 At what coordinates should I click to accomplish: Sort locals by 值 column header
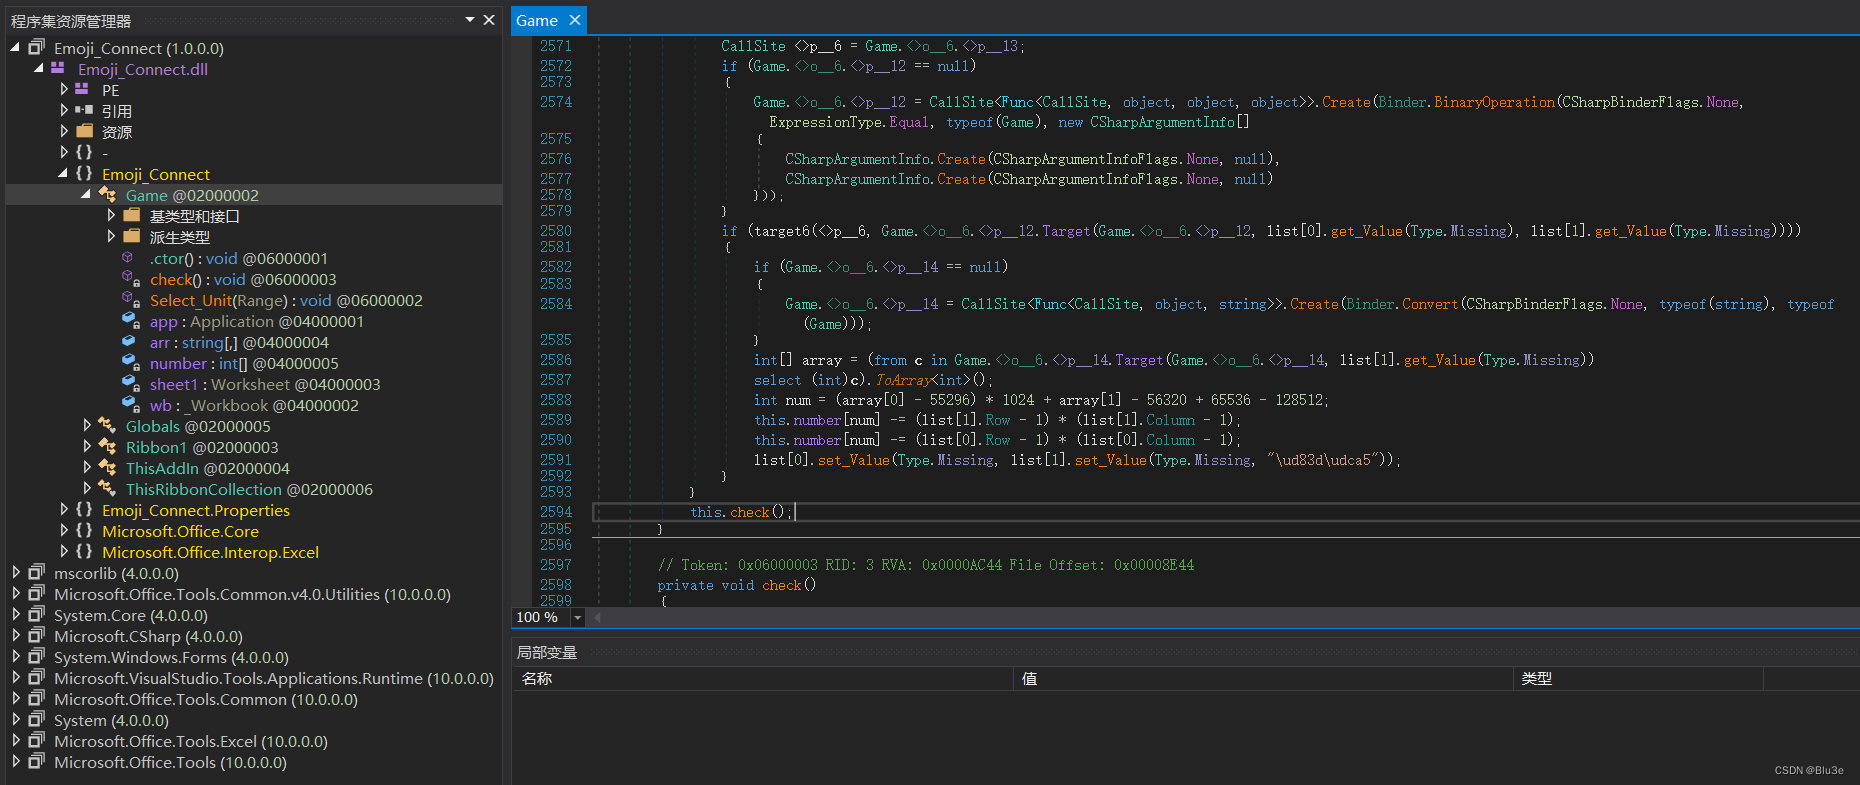[x=1263, y=678]
